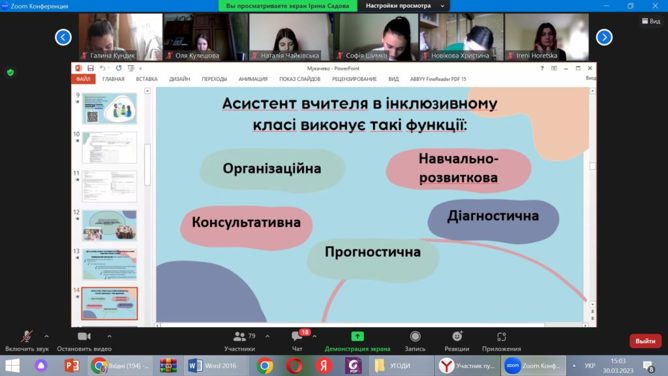Image resolution: width=668 pixels, height=376 pixels.
Task: Show previous participants with left arrow
Action: (63, 37)
